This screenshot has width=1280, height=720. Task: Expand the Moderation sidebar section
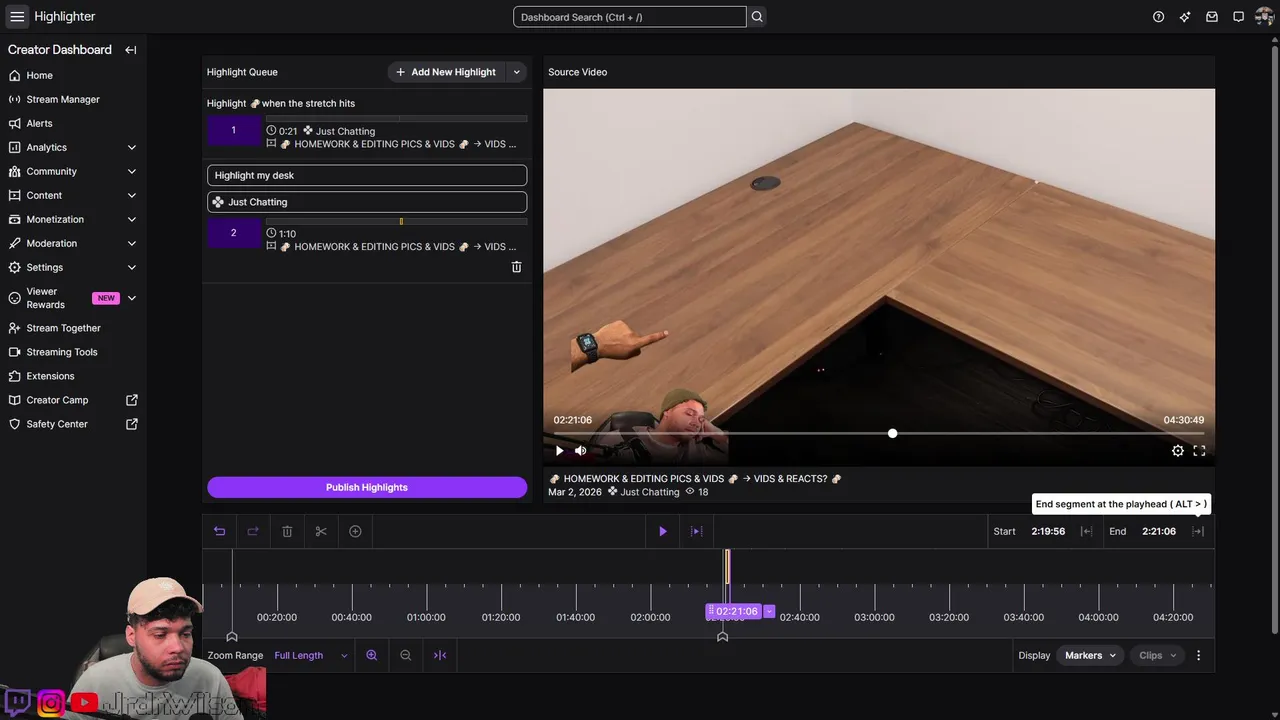132,243
